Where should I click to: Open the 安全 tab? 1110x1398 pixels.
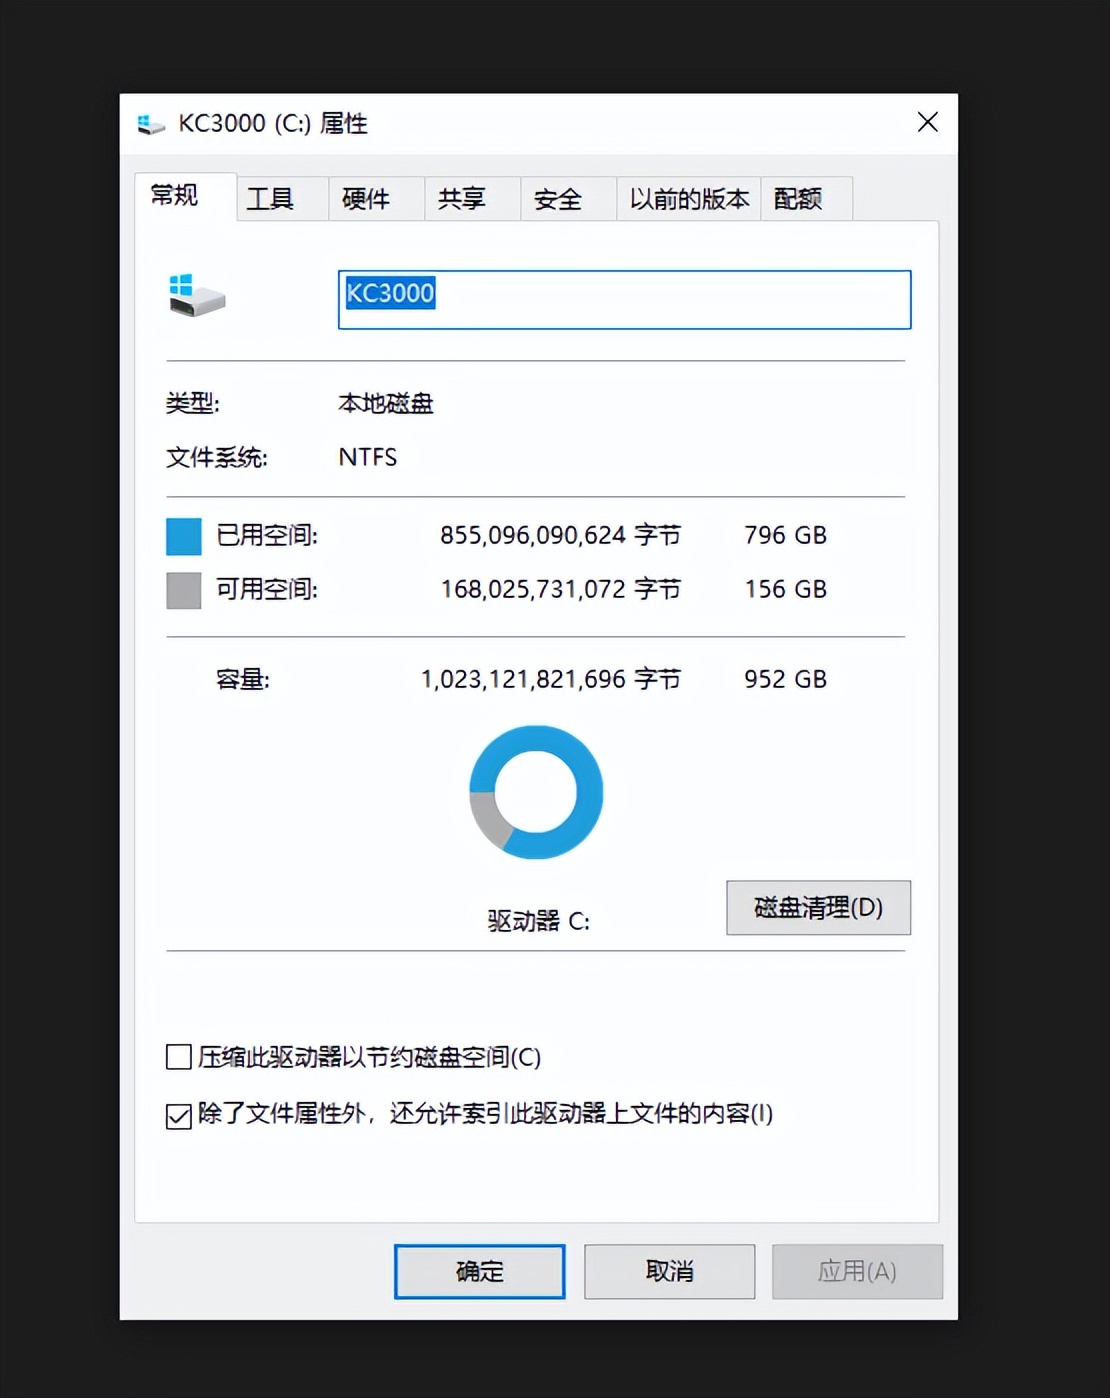tap(556, 199)
